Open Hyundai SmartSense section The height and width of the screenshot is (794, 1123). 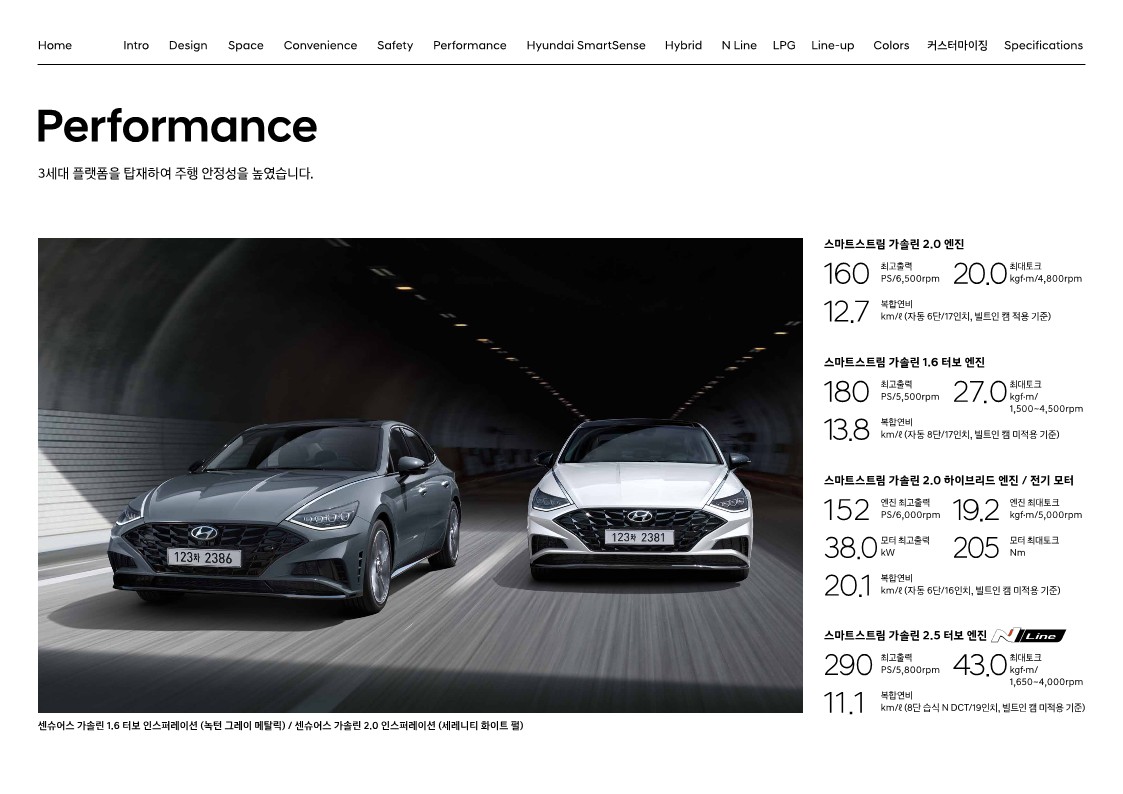(586, 45)
